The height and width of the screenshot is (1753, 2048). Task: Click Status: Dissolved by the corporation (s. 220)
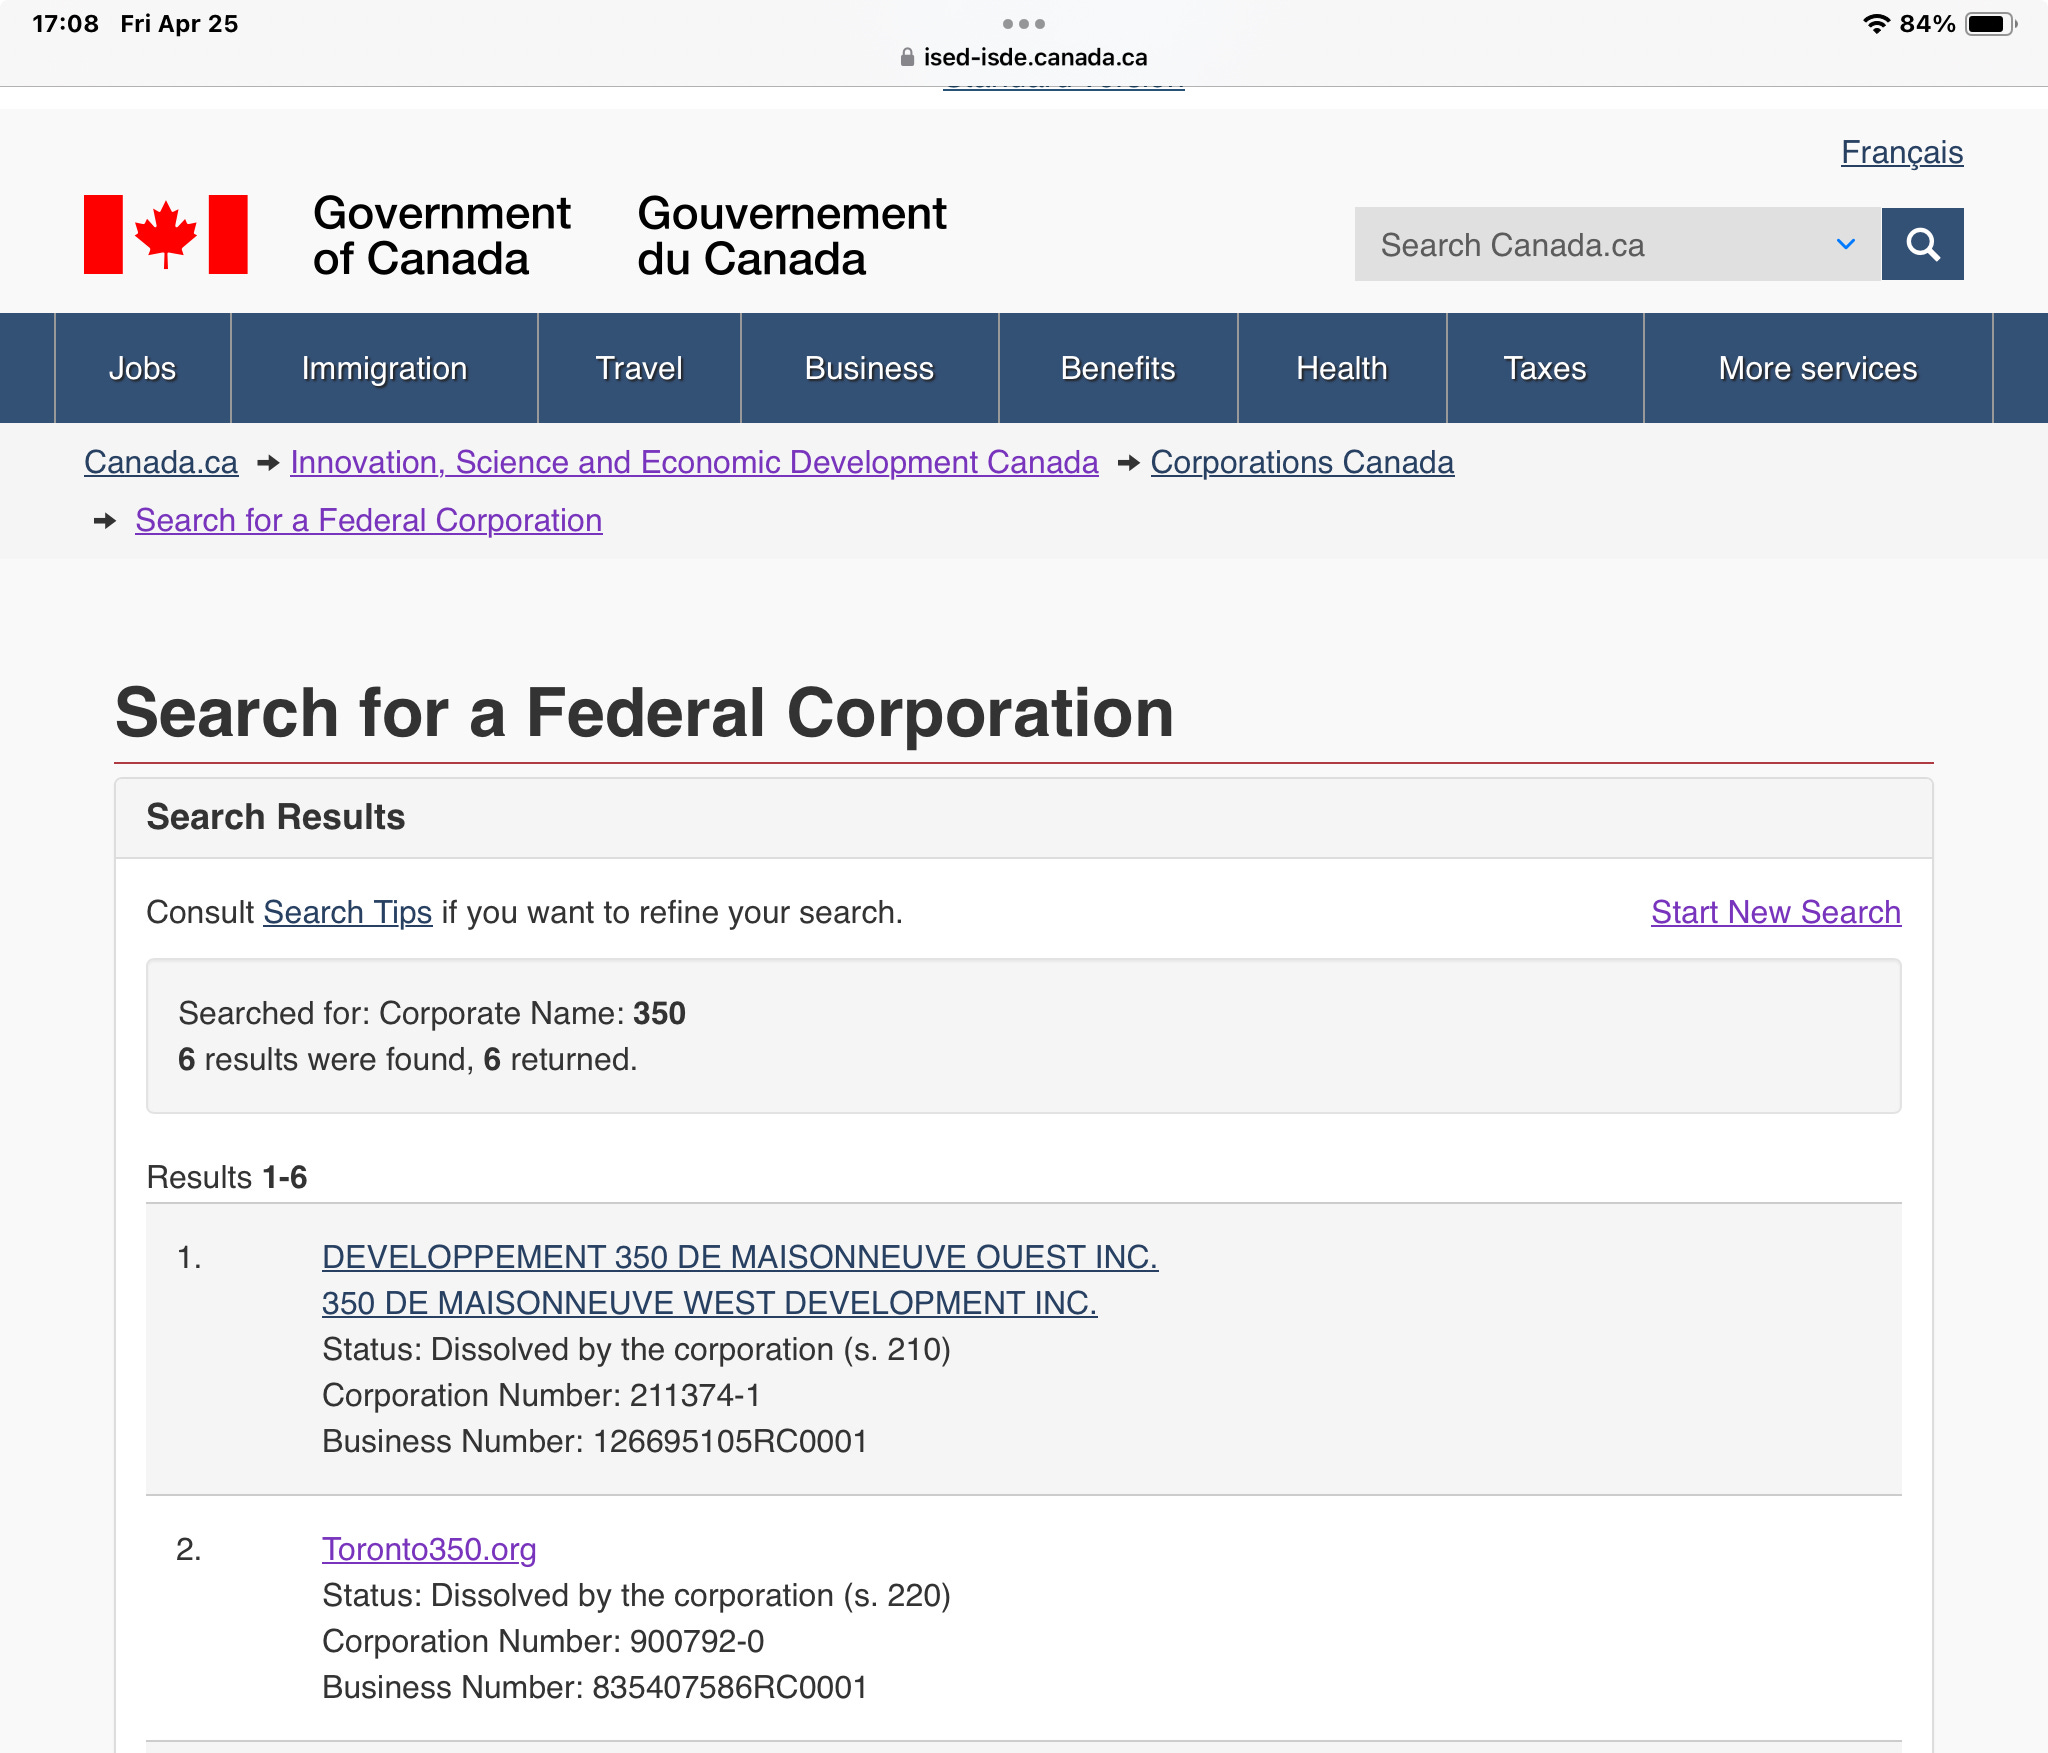[x=636, y=1595]
